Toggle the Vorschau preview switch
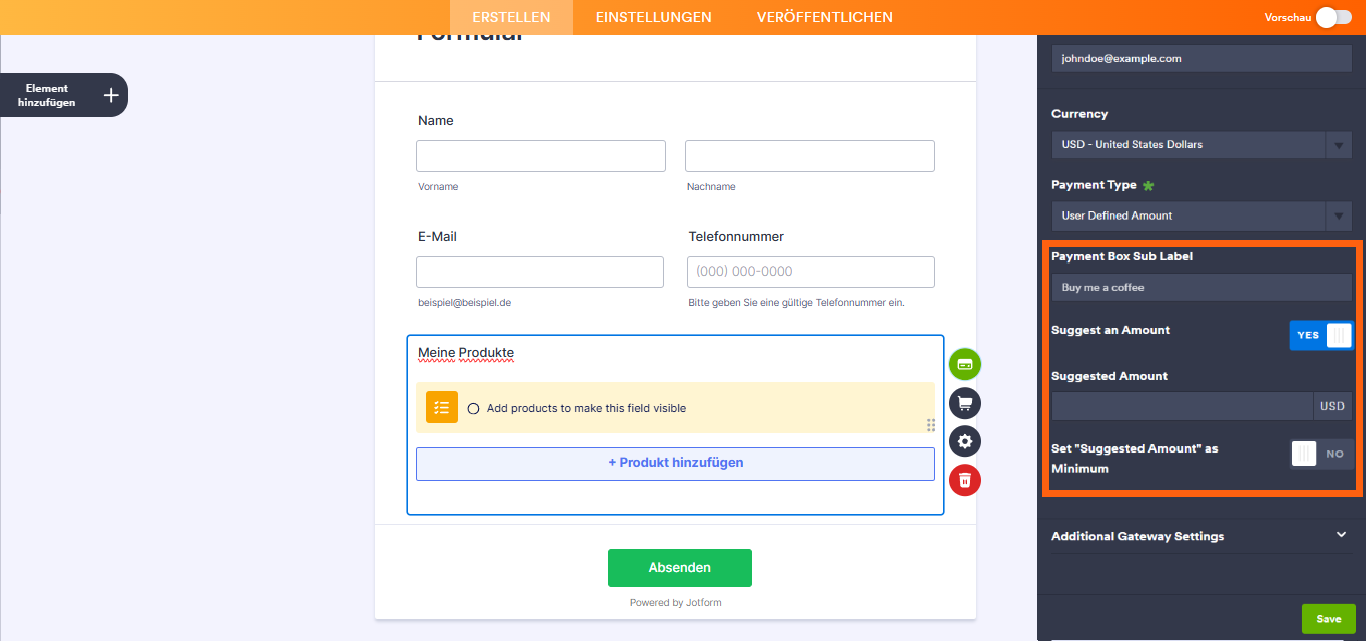 tap(1333, 17)
